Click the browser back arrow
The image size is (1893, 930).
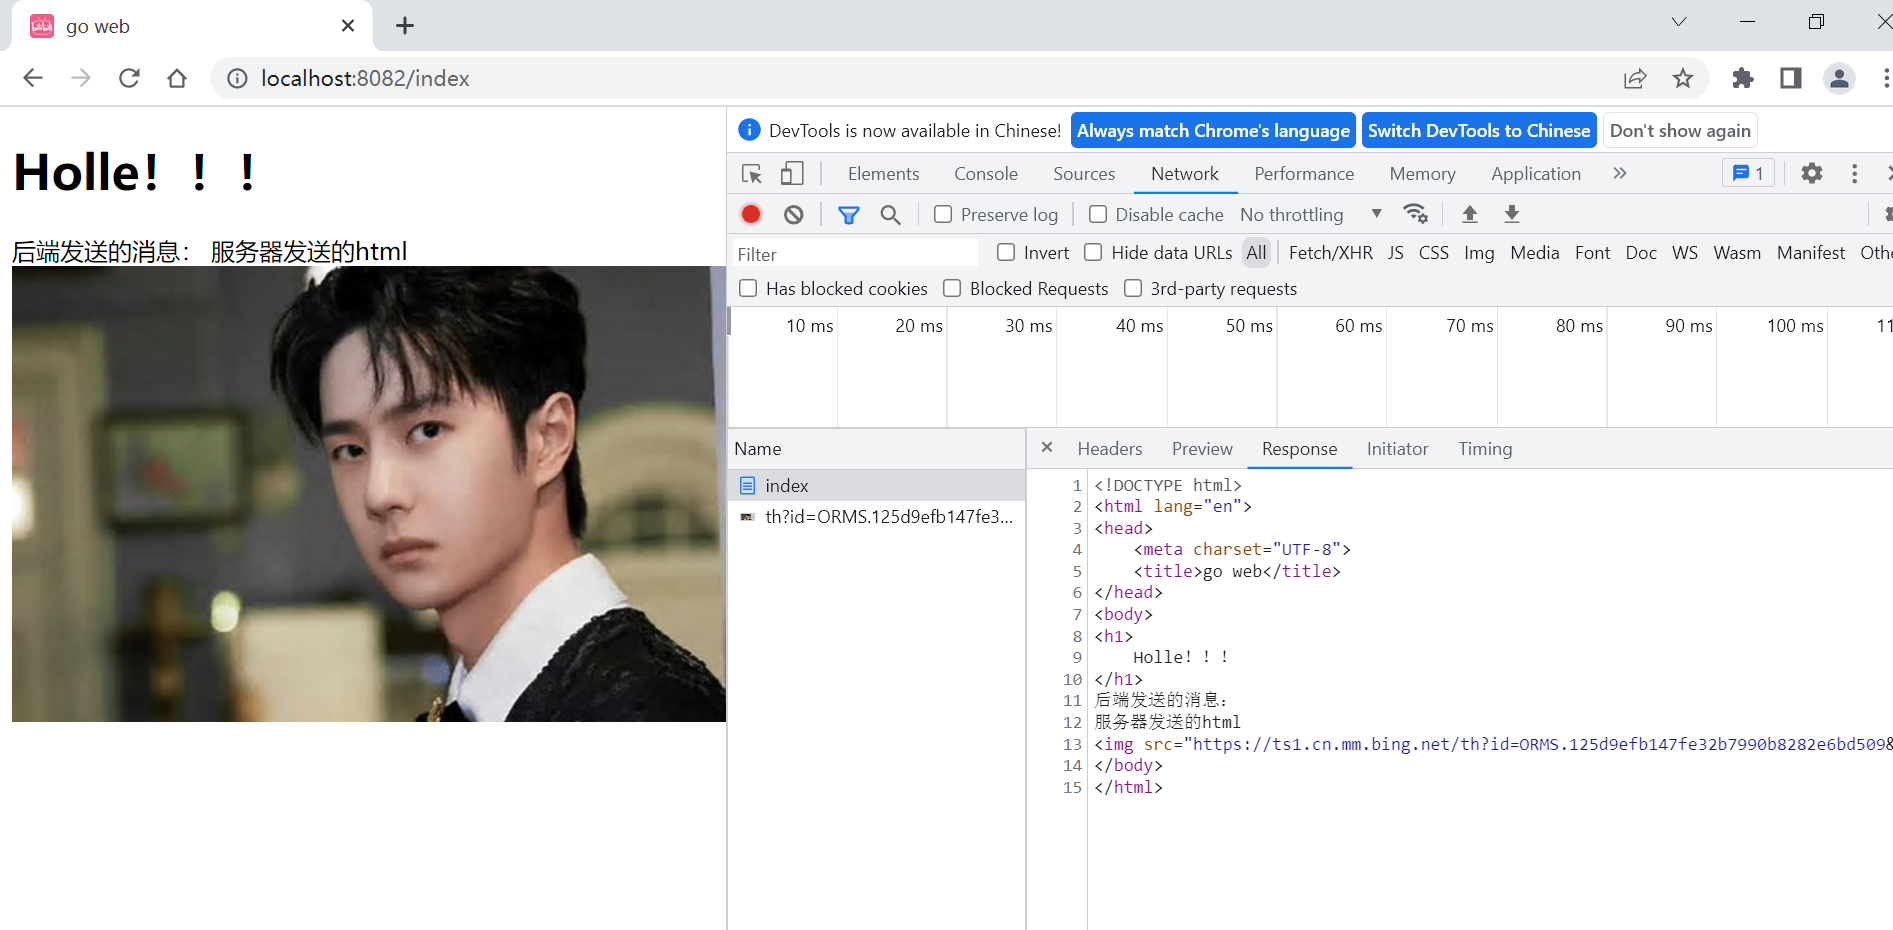pyautogui.click(x=33, y=78)
